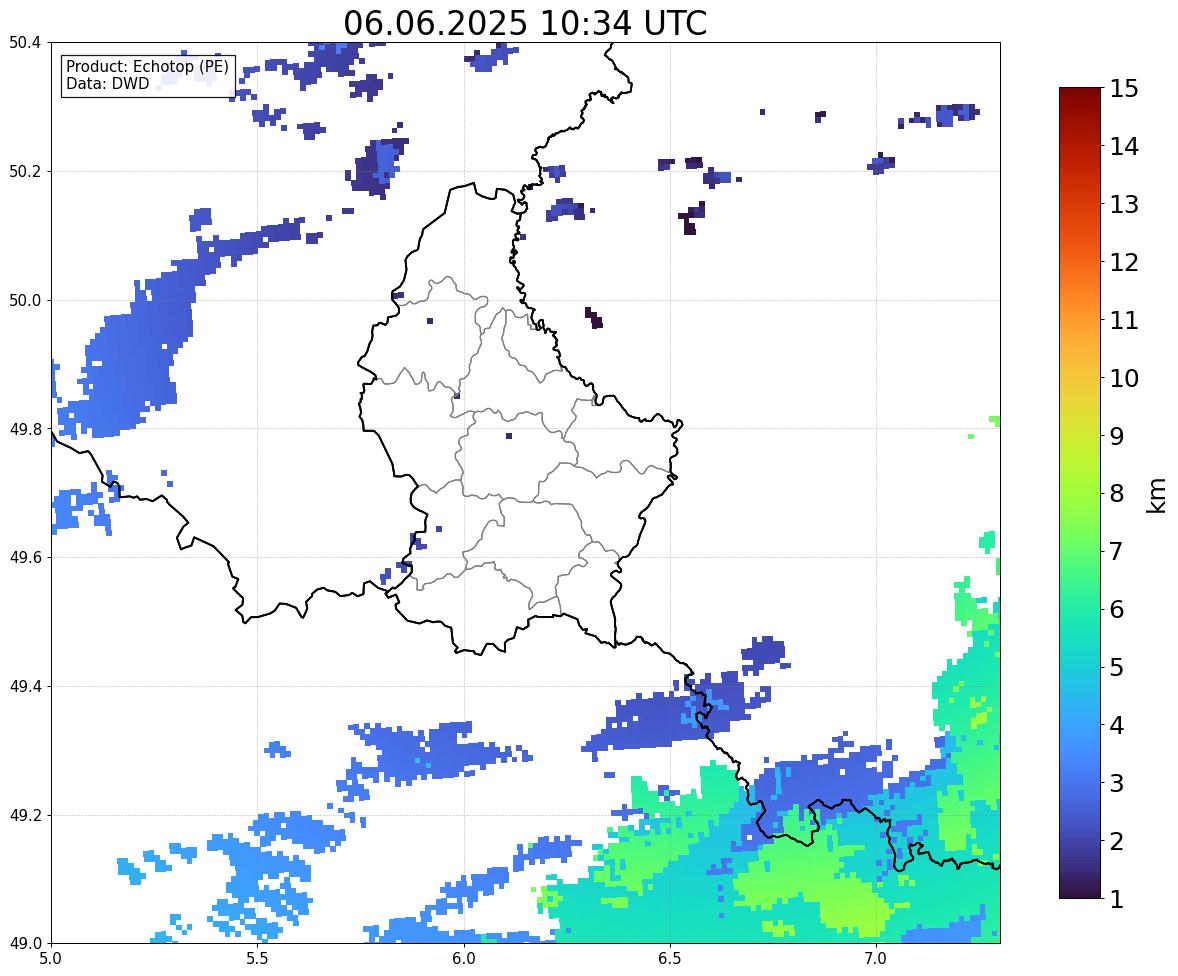Click the colorbar tick value 10
Image resolution: width=1178 pixels, height=976 pixels.
point(1124,378)
